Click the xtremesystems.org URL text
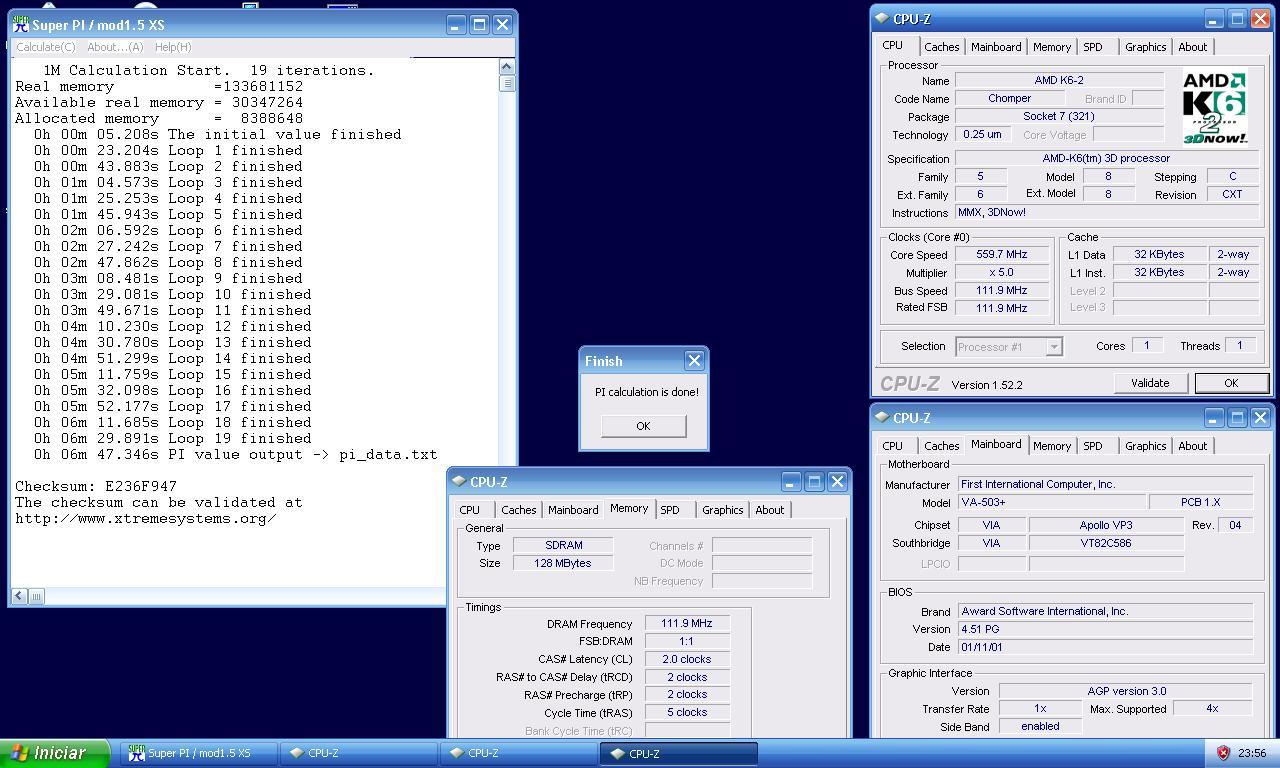This screenshot has width=1280, height=768. (146, 519)
